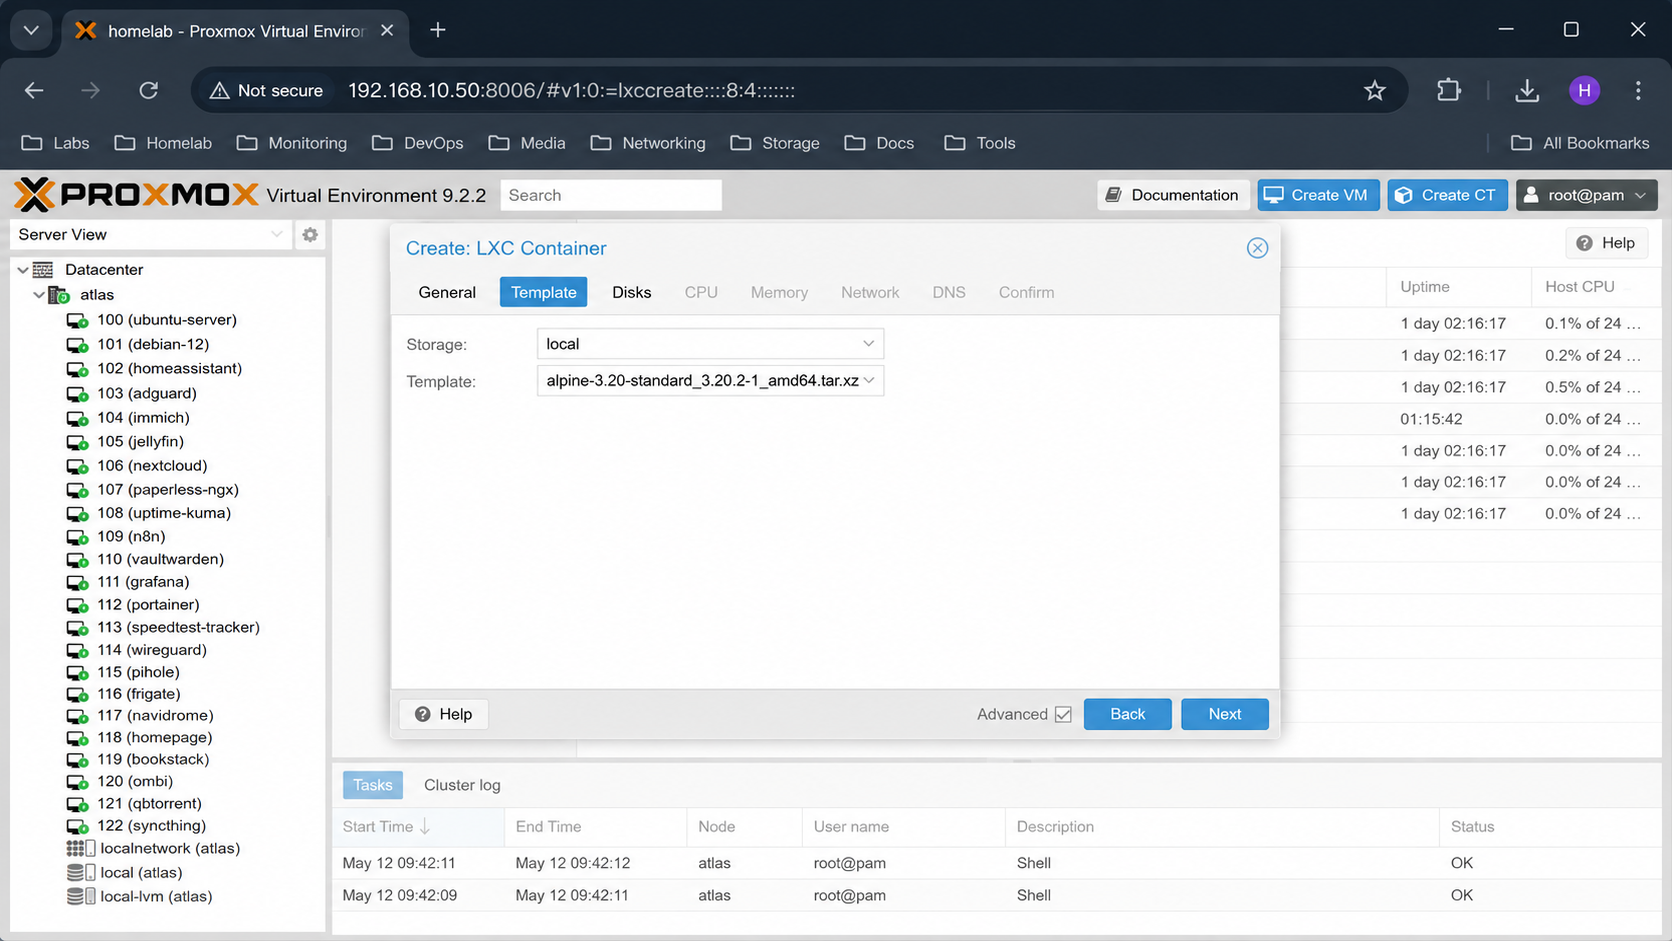Focus the Proxmox Search field

[611, 195]
